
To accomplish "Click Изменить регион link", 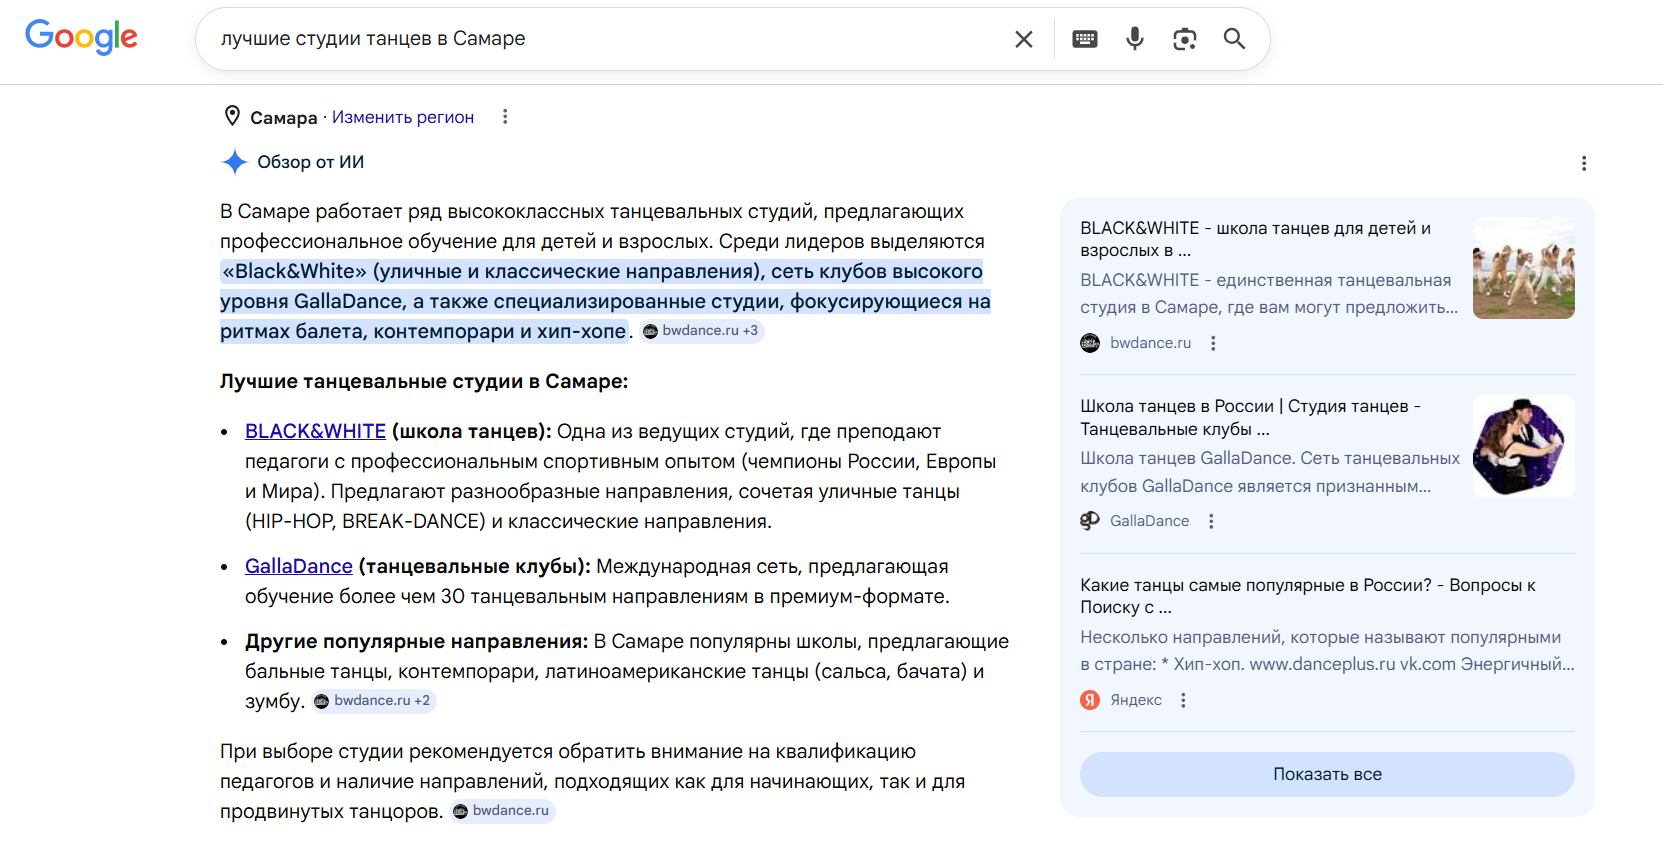I will (403, 117).
